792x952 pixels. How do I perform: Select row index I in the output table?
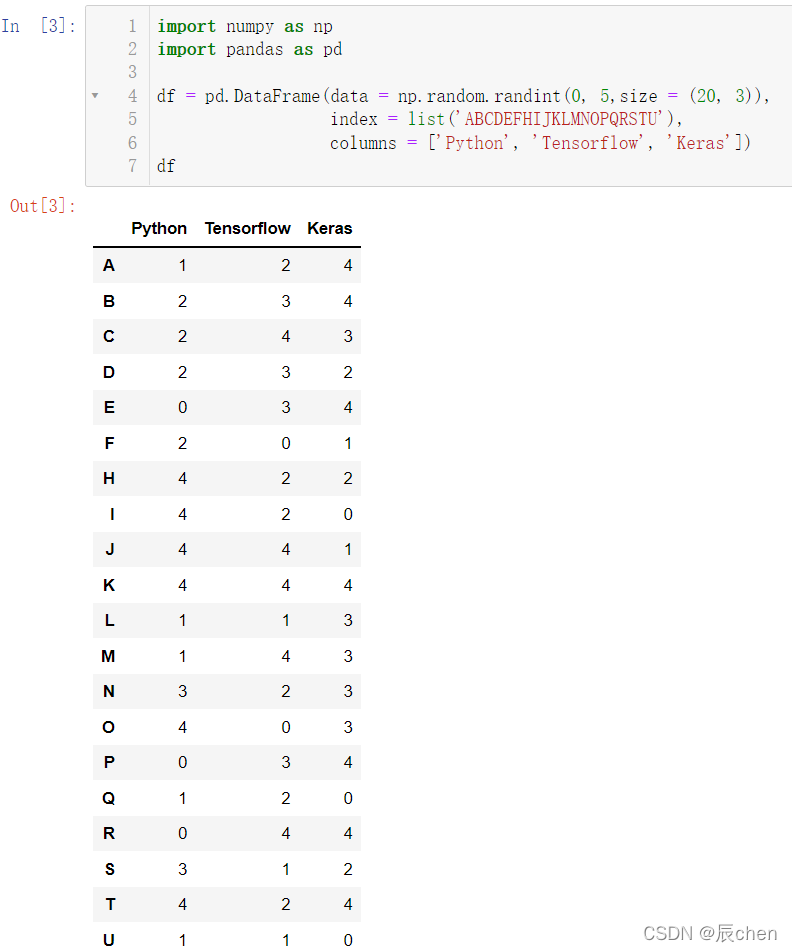(112, 514)
